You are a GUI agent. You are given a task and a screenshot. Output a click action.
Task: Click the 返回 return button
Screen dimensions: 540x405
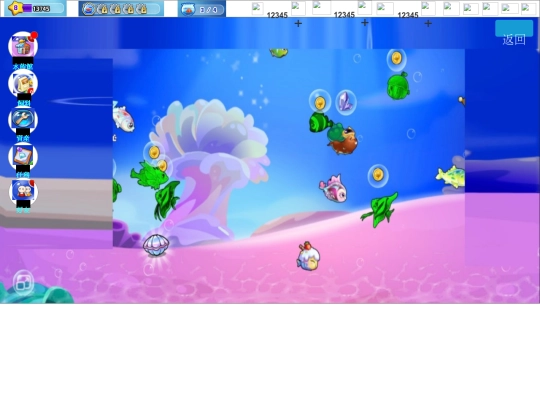coord(514,33)
